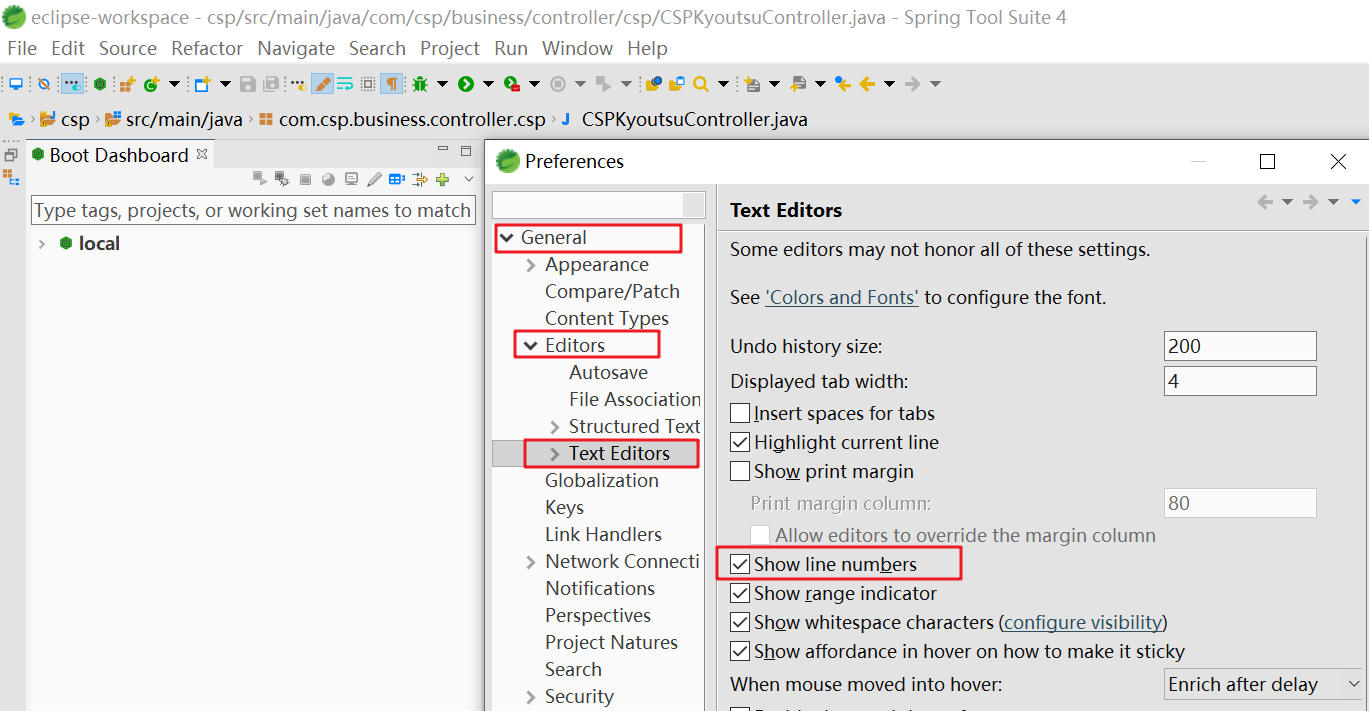The height and width of the screenshot is (711, 1369).
Task: Toggle Word Wrap toolbar icon
Action: [345, 84]
